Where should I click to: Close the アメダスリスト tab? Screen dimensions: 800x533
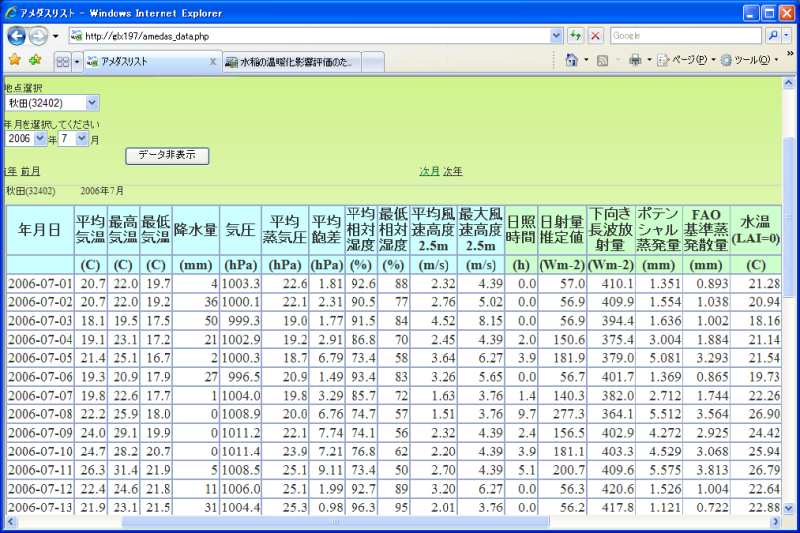pos(213,62)
